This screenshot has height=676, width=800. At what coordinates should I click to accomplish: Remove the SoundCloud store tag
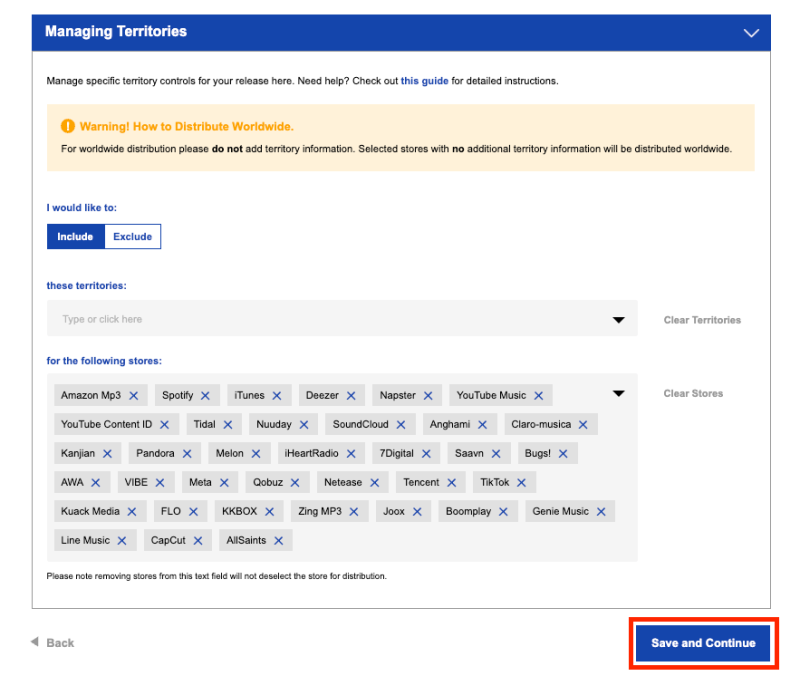click(401, 424)
